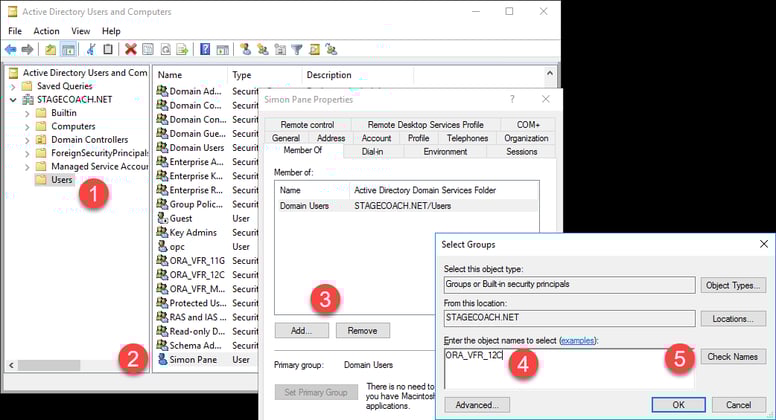The width and height of the screenshot is (776, 420).
Task: Select the Simon Pane user icon
Action: pos(162,359)
